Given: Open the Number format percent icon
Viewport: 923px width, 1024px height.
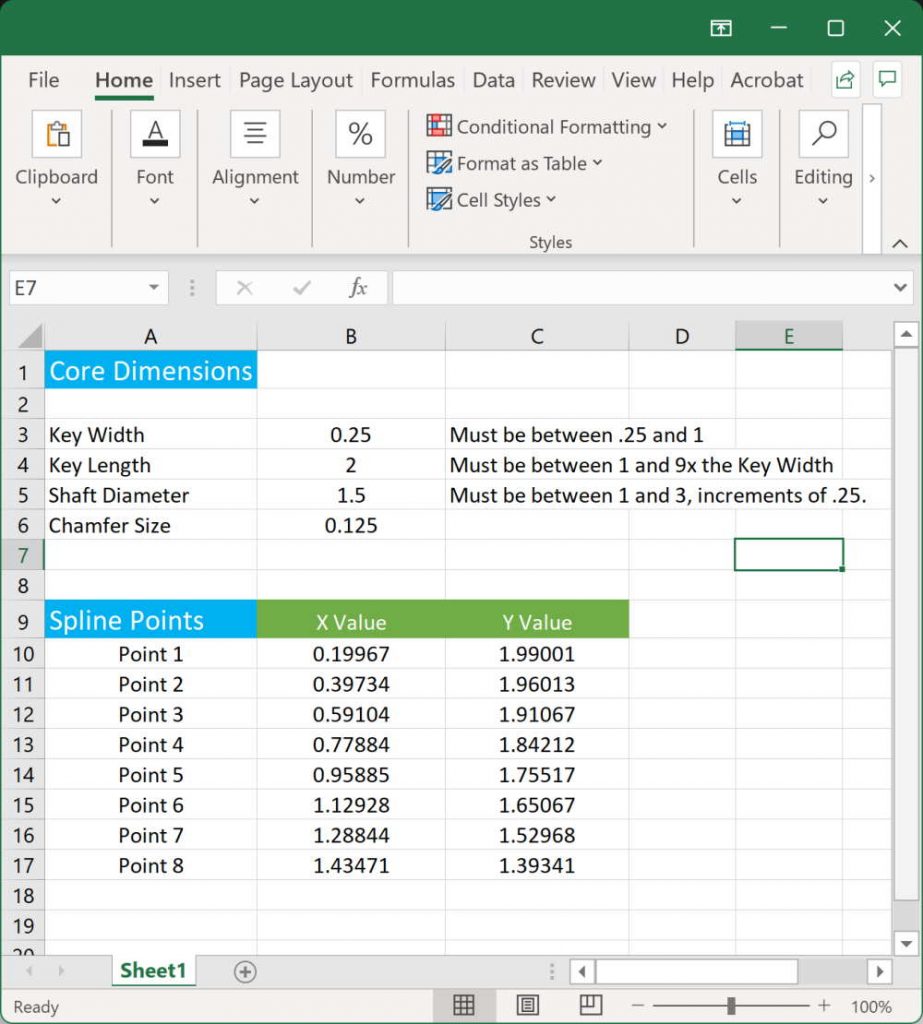Looking at the screenshot, I should 360,134.
